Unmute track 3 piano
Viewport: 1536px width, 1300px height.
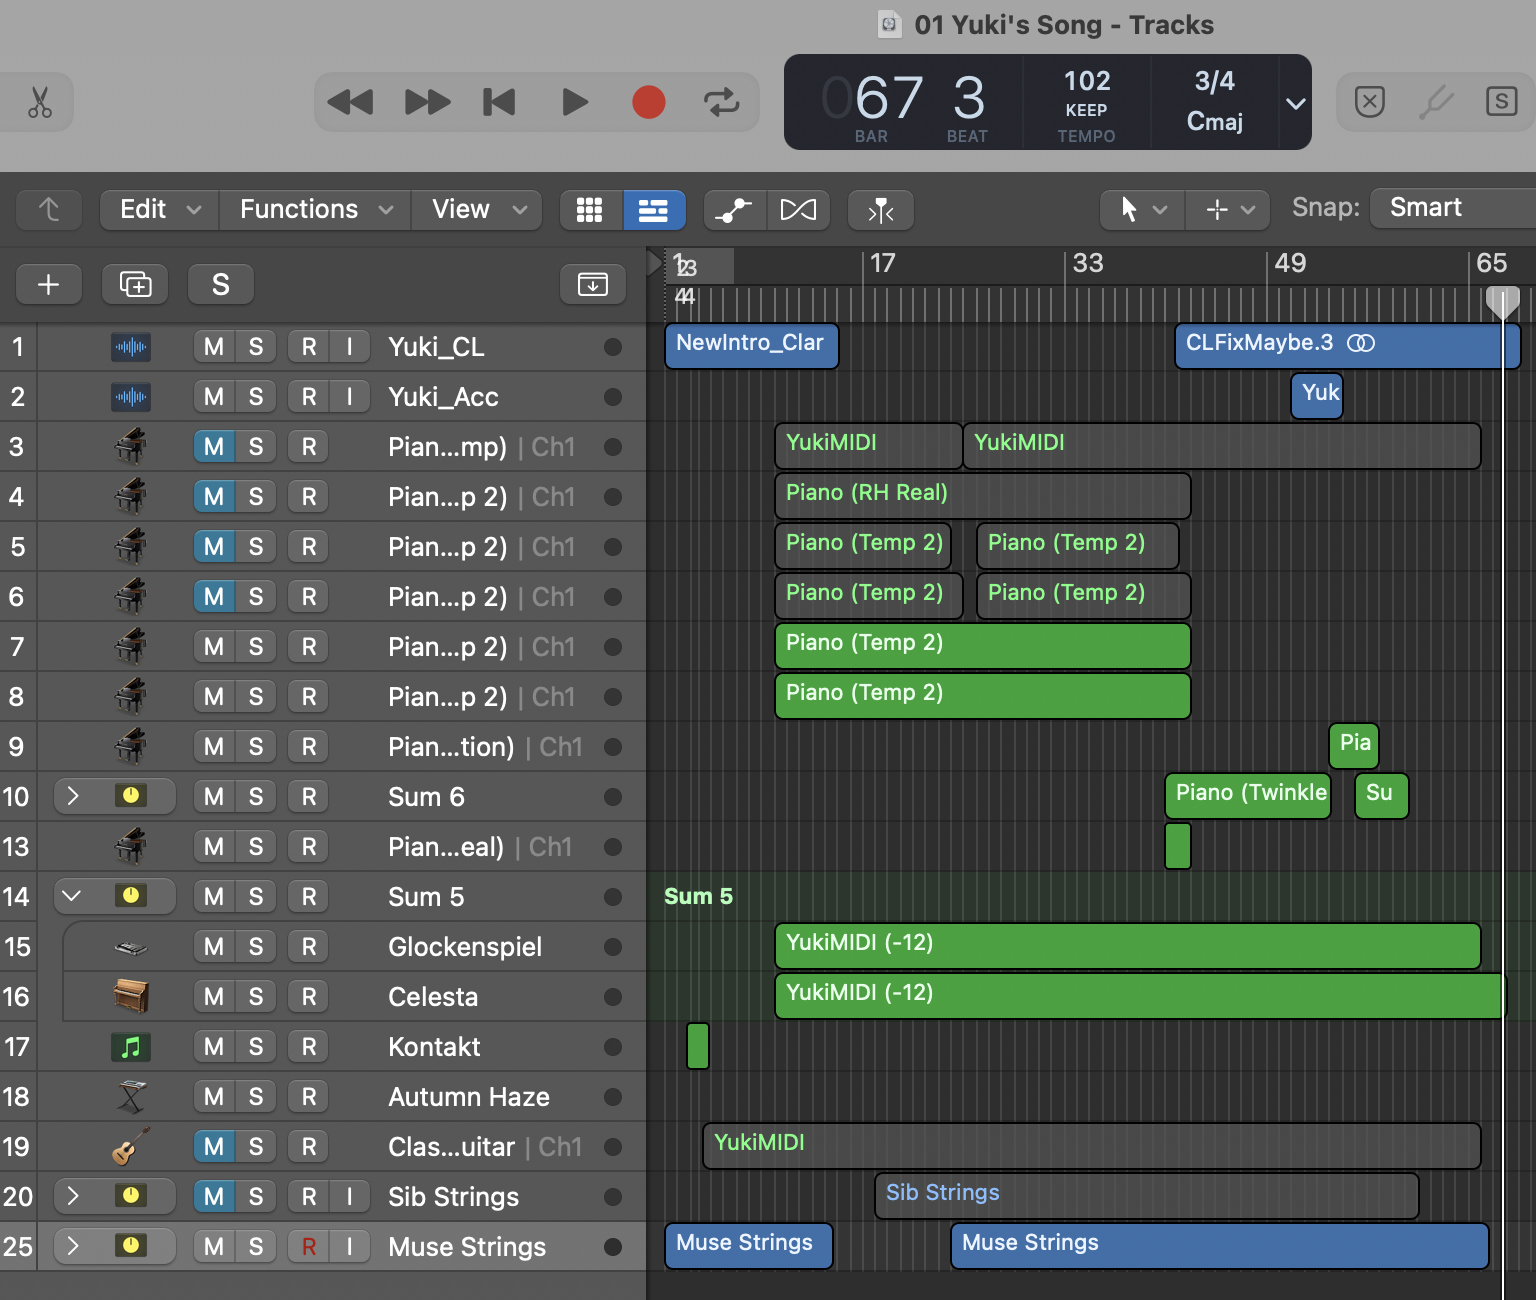tap(214, 447)
